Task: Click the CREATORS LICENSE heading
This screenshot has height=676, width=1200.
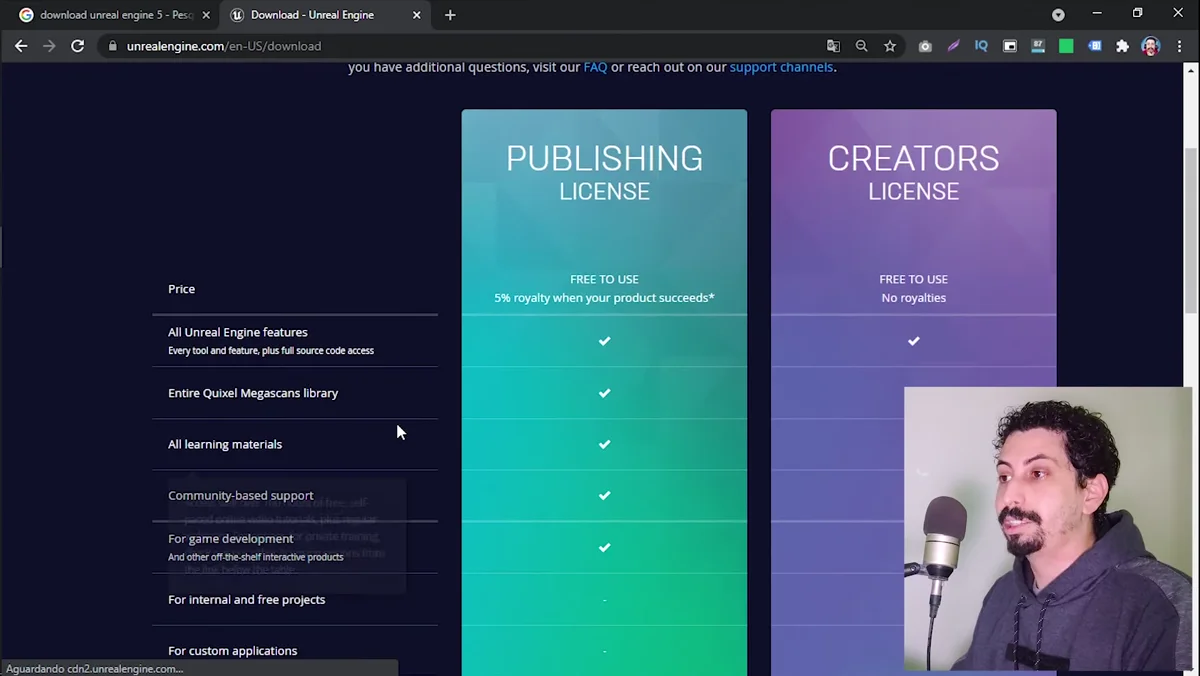Action: pos(913,173)
